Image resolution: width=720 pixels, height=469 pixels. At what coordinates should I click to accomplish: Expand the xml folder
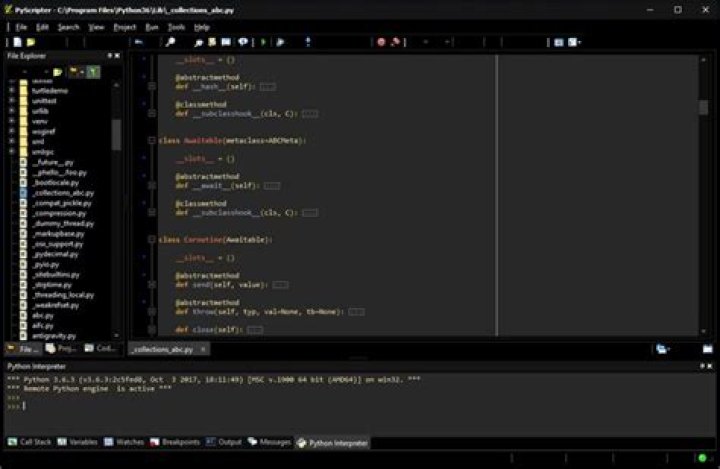coord(12,141)
